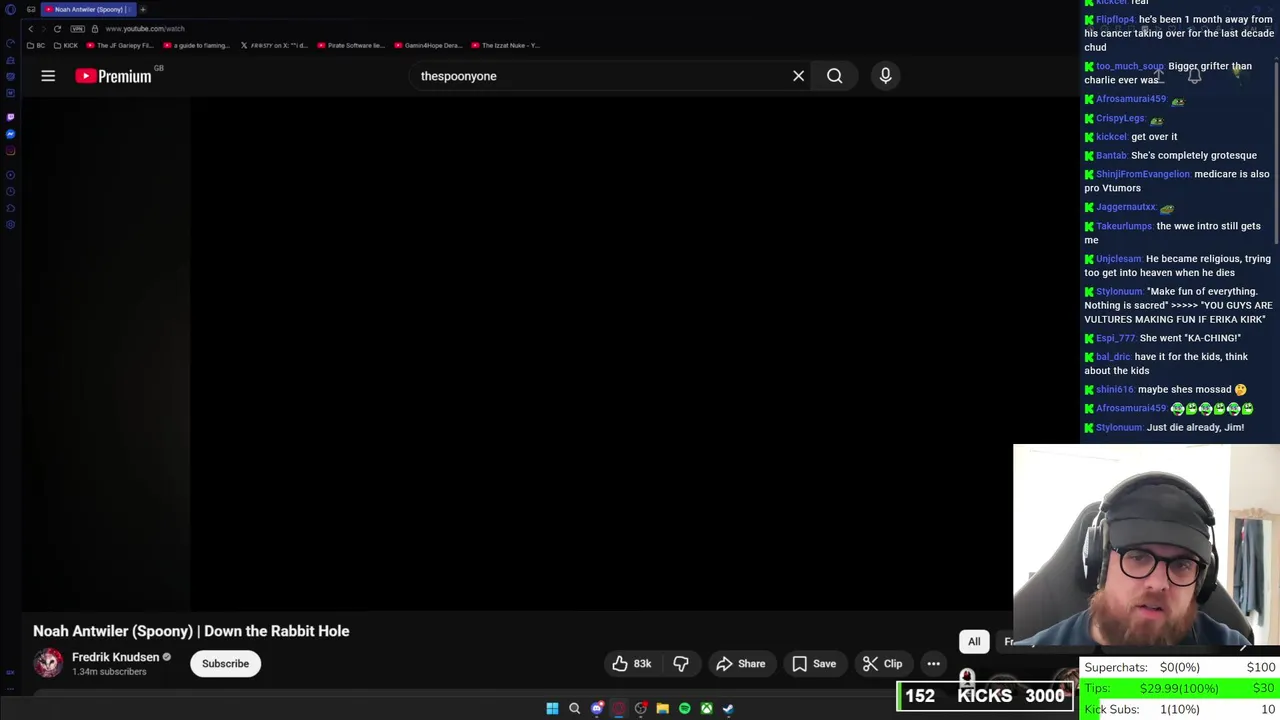
Task: Open Pirate Software lie bookmark
Action: coord(351,45)
